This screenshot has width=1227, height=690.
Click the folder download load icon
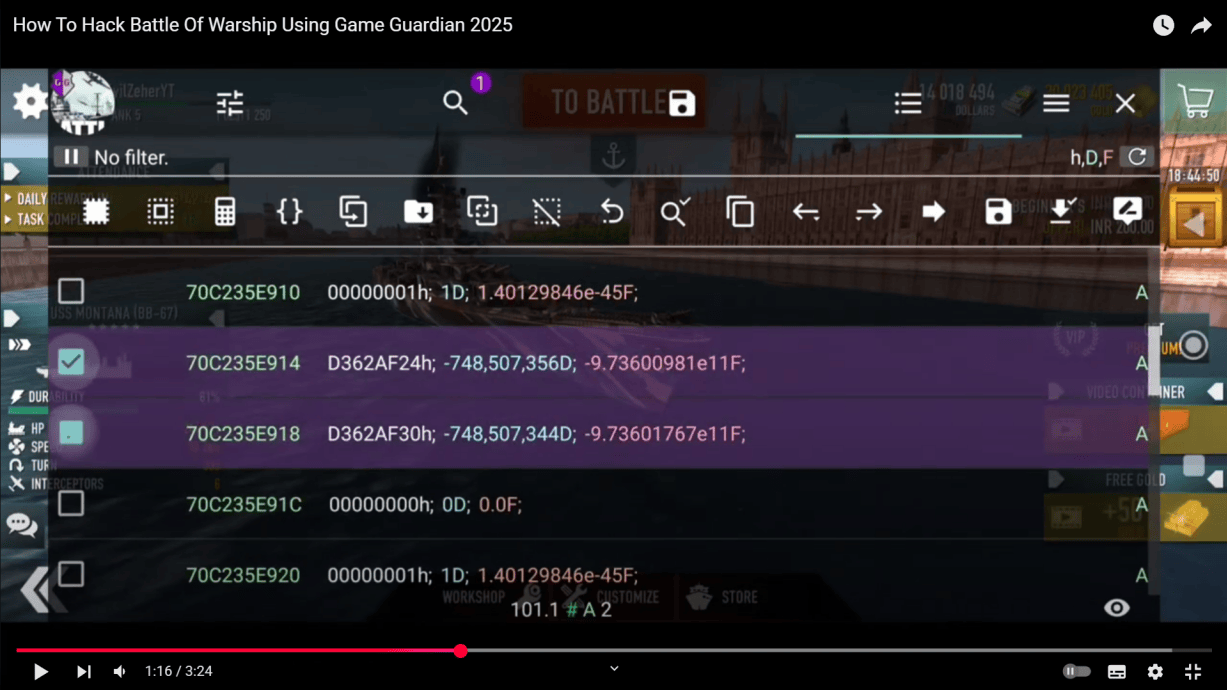pyautogui.click(x=418, y=212)
